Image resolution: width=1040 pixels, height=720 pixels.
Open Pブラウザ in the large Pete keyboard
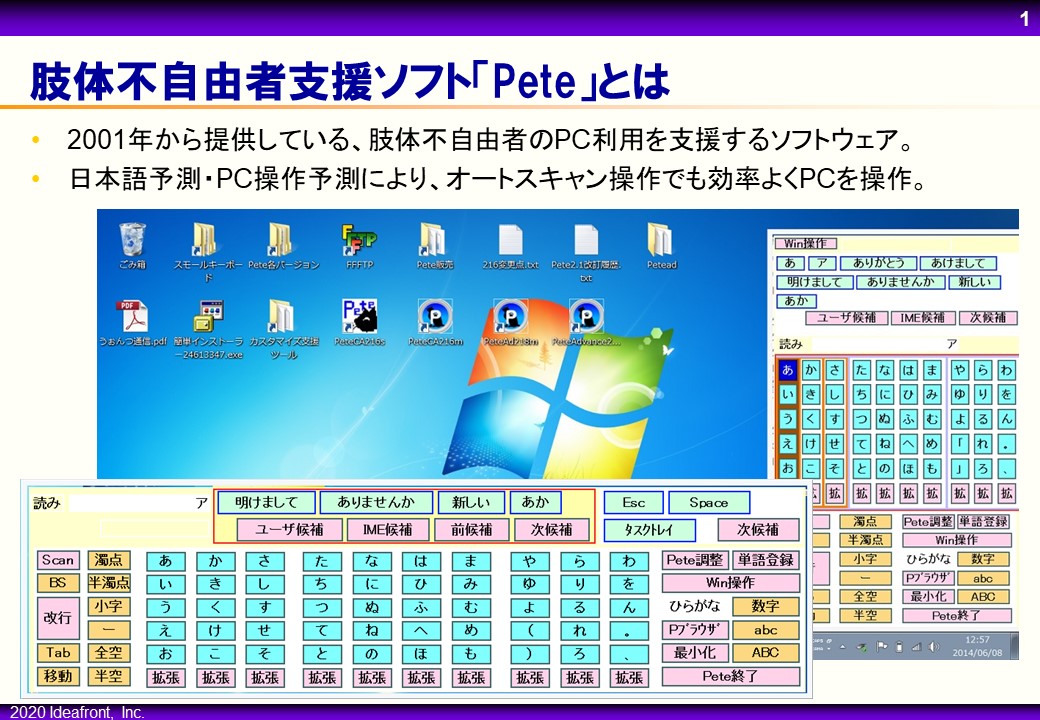point(695,630)
